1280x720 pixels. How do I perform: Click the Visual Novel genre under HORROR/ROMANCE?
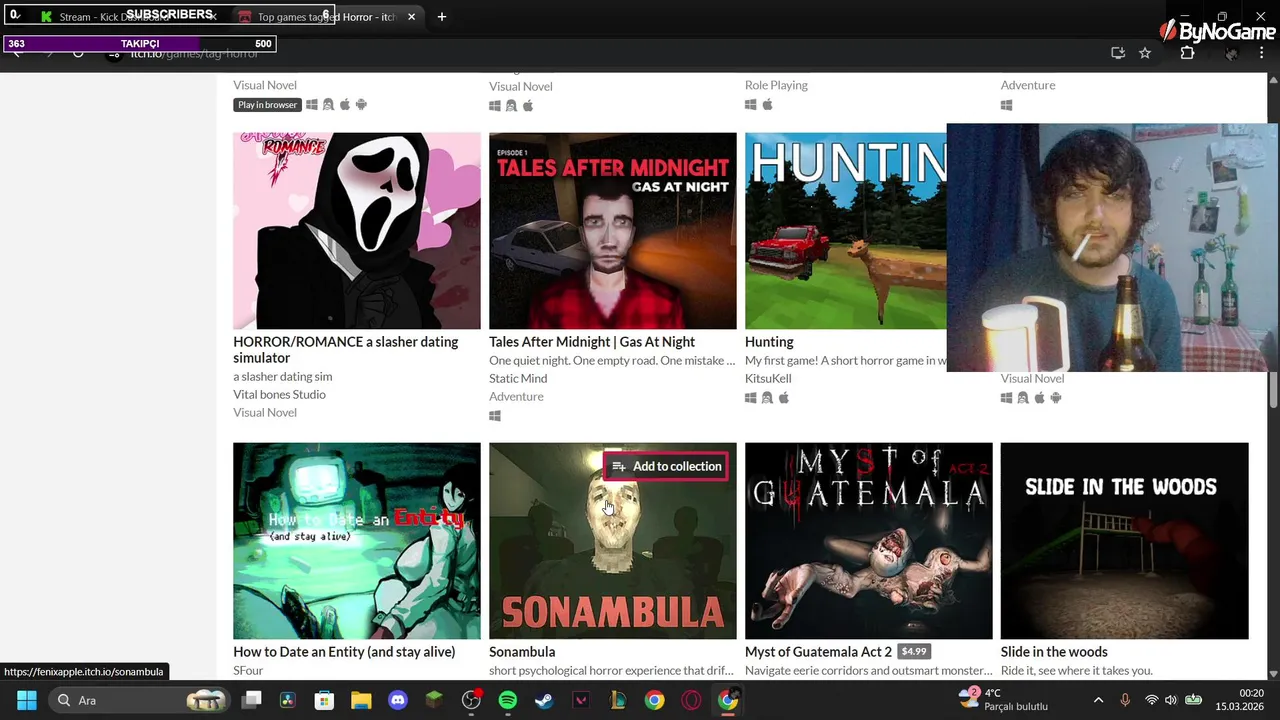265,412
